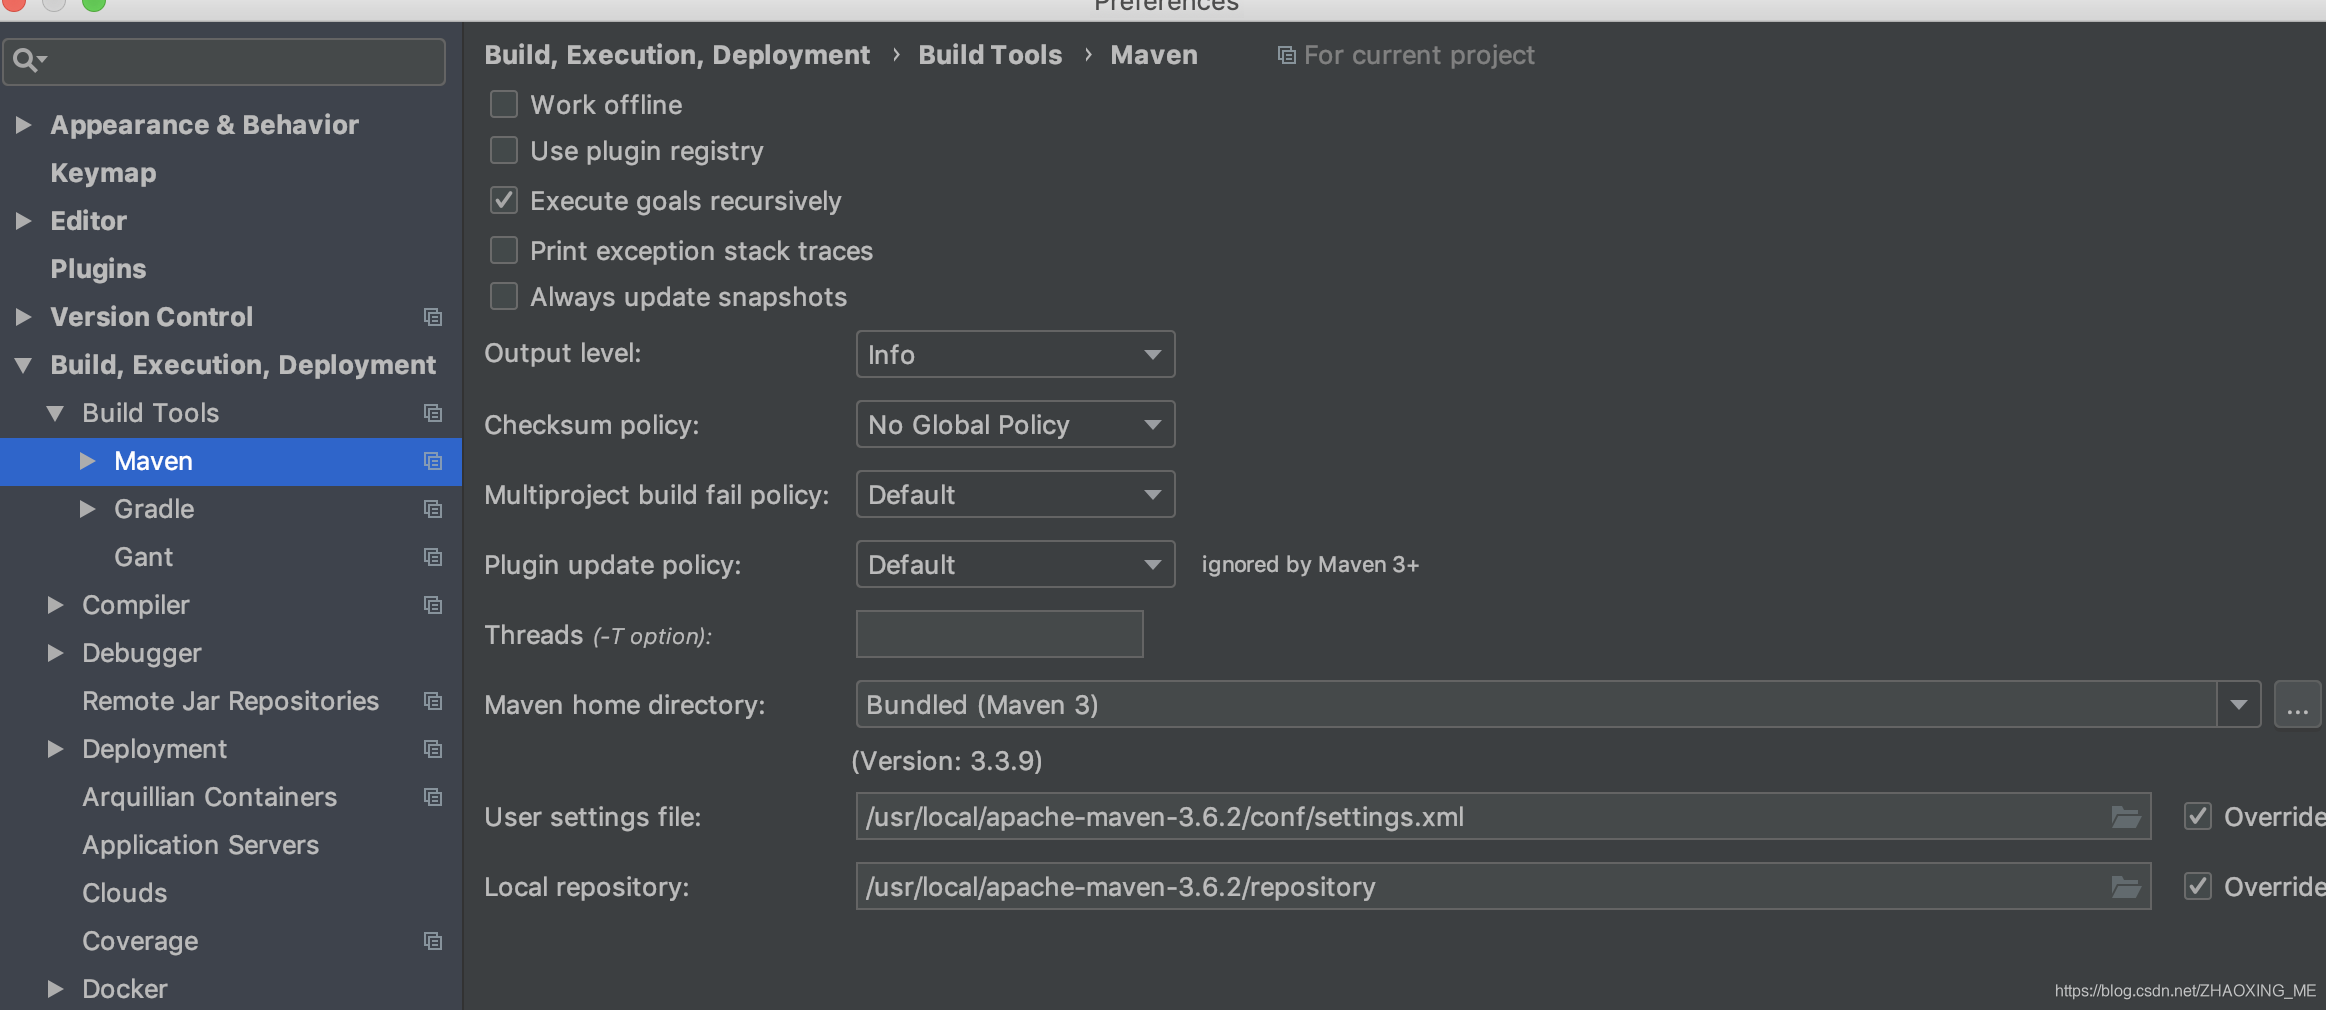The image size is (2326, 1010).
Task: Open Checksum policy dropdown
Action: pyautogui.click(x=1015, y=424)
